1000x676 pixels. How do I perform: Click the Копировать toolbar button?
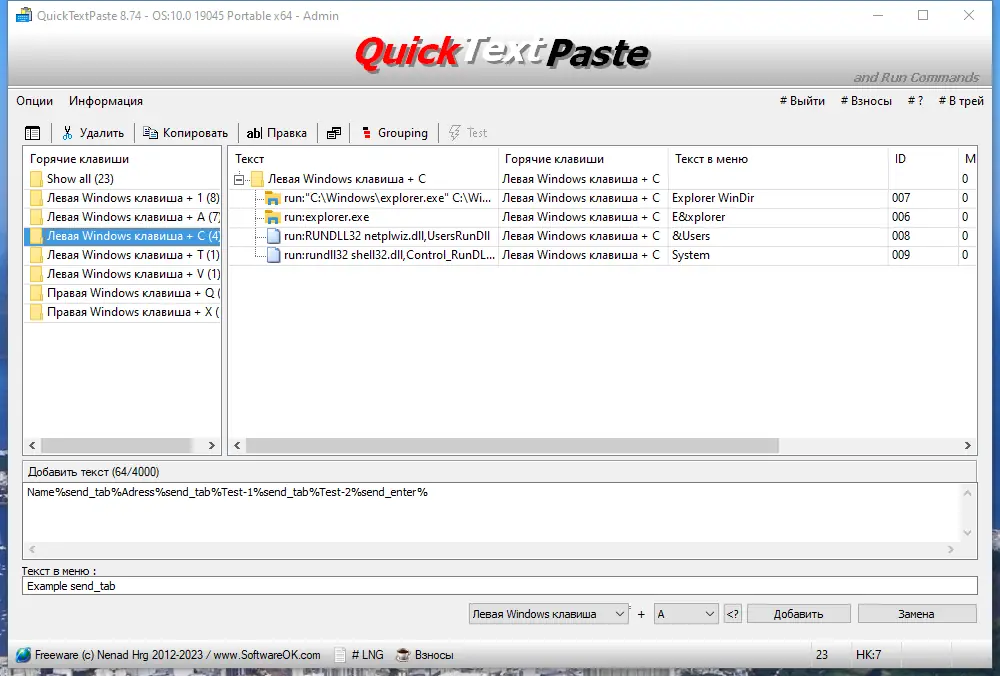point(186,133)
